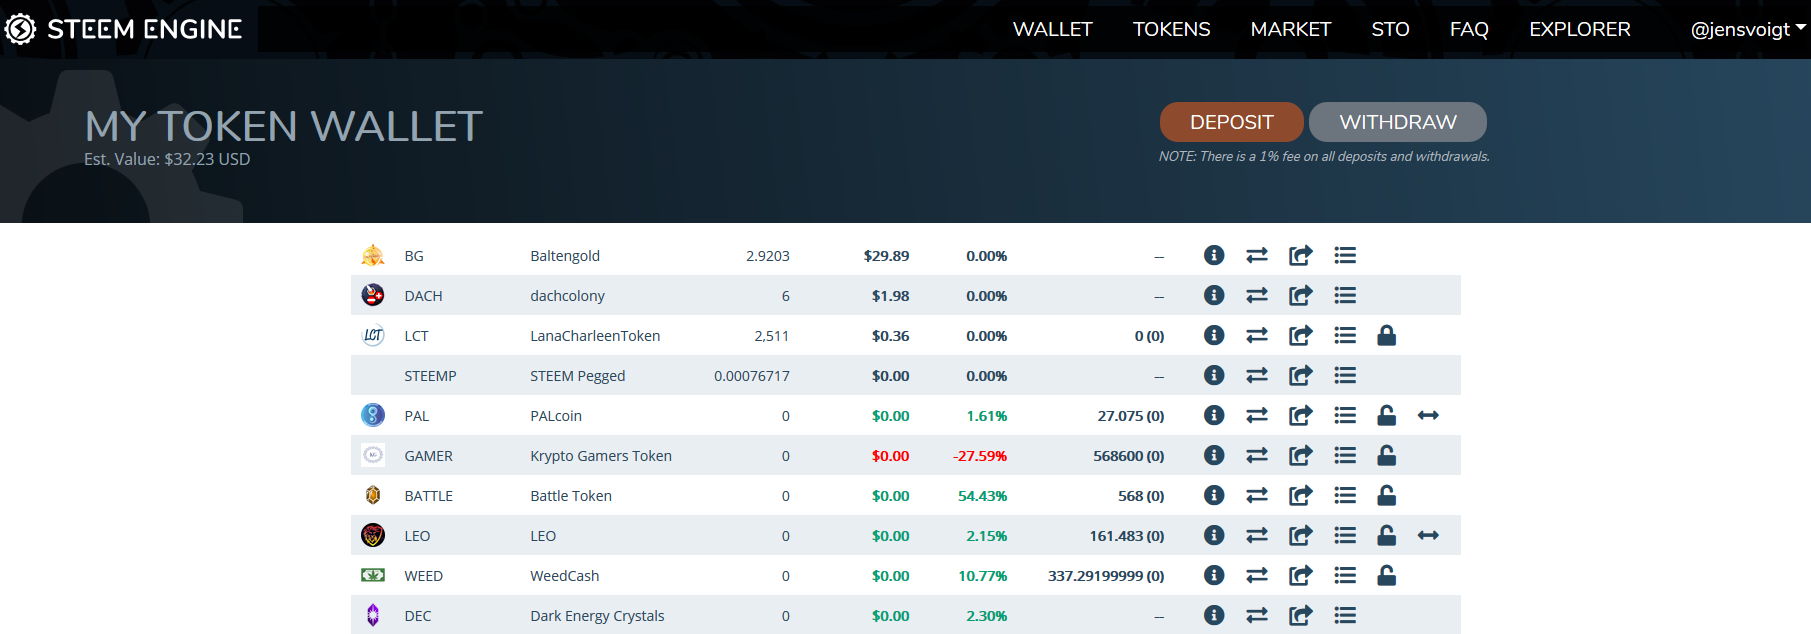Viewport: 1811px width, 634px height.
Task: Open info for GAMER token
Action: click(1214, 455)
